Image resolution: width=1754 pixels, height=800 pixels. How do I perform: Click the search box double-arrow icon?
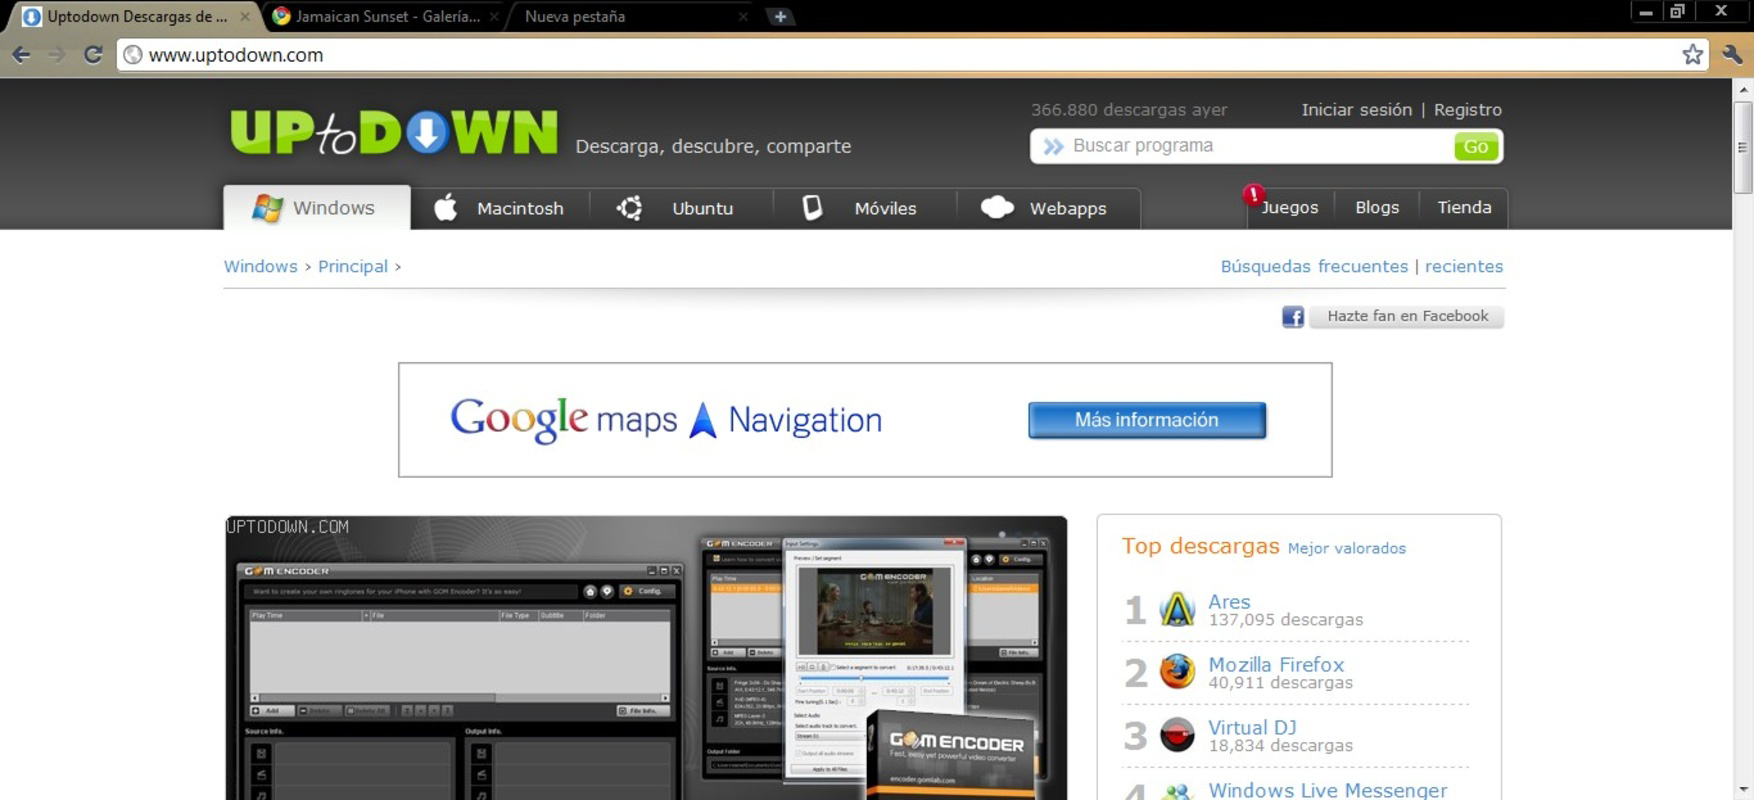coord(1053,147)
